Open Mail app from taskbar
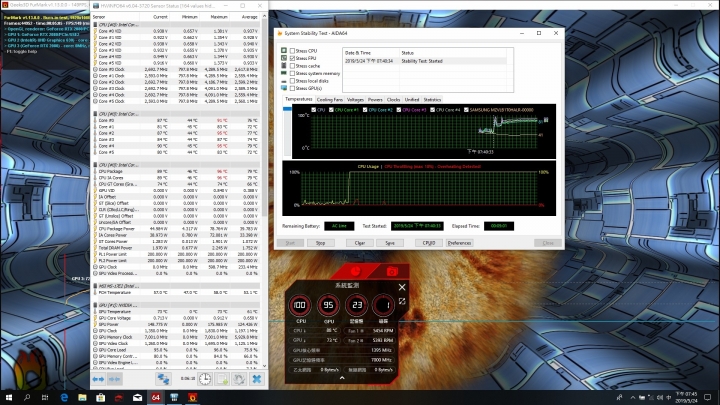Screen dimensions: 720x405 (x=137, y=398)
